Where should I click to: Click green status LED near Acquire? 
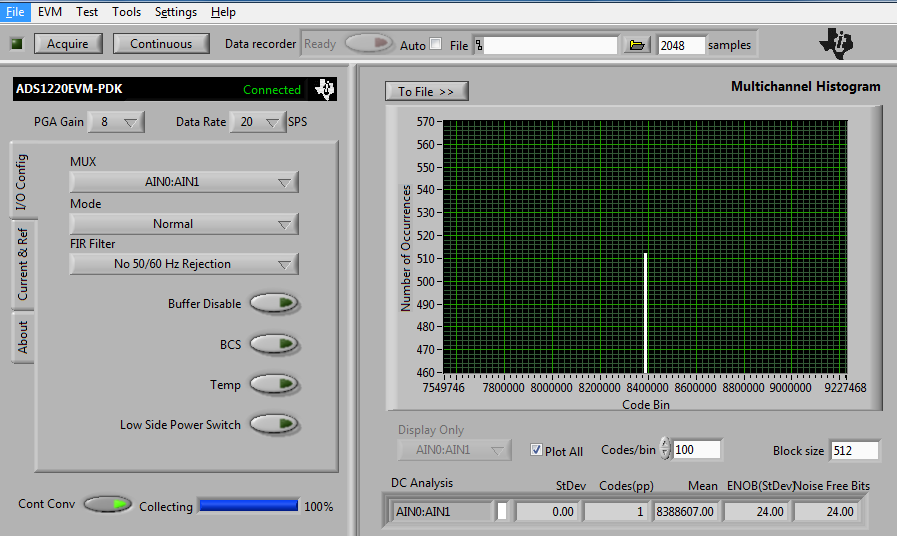click(x=17, y=43)
